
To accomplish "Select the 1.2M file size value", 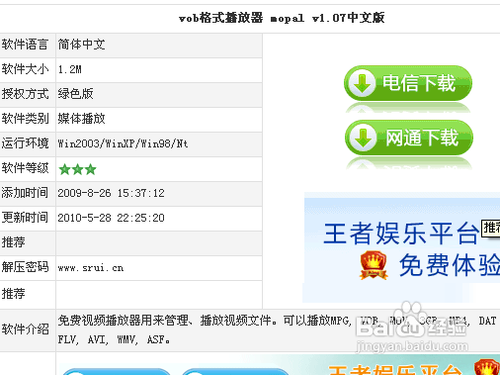I will [x=70, y=69].
